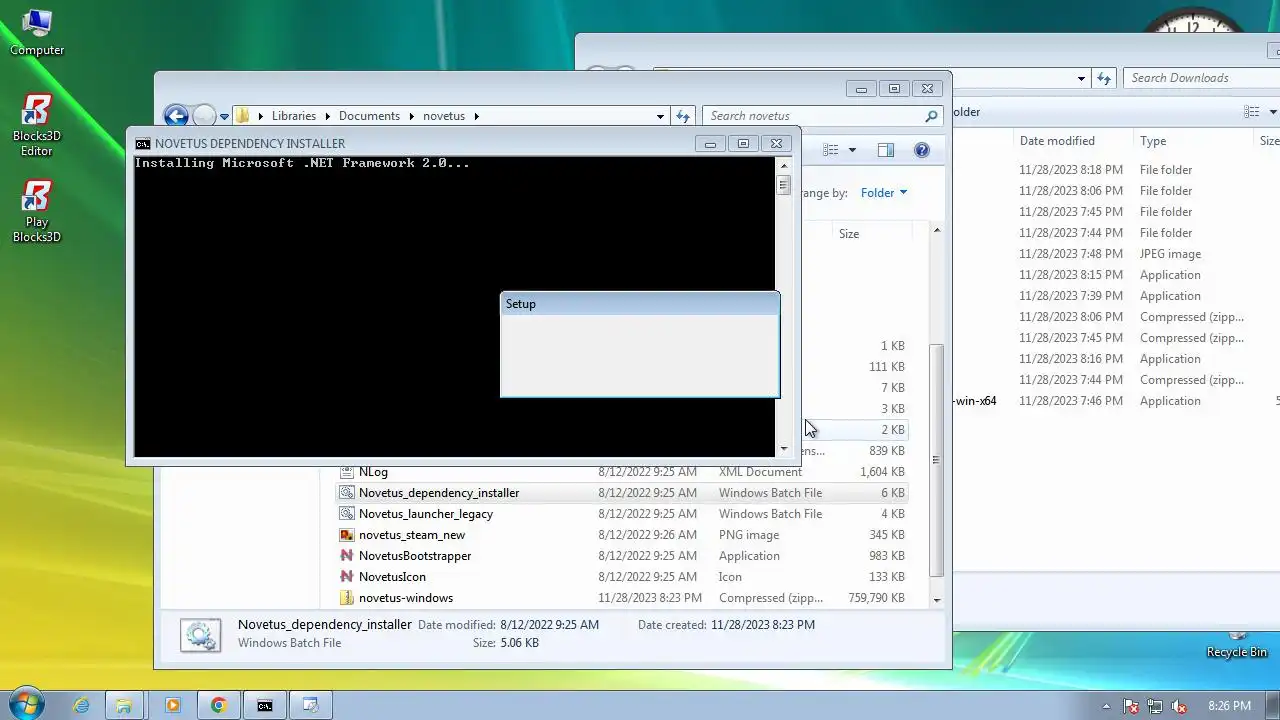Screen dimensions: 1280x720
Task: Click the Setup dialog title bar
Action: [640, 304]
